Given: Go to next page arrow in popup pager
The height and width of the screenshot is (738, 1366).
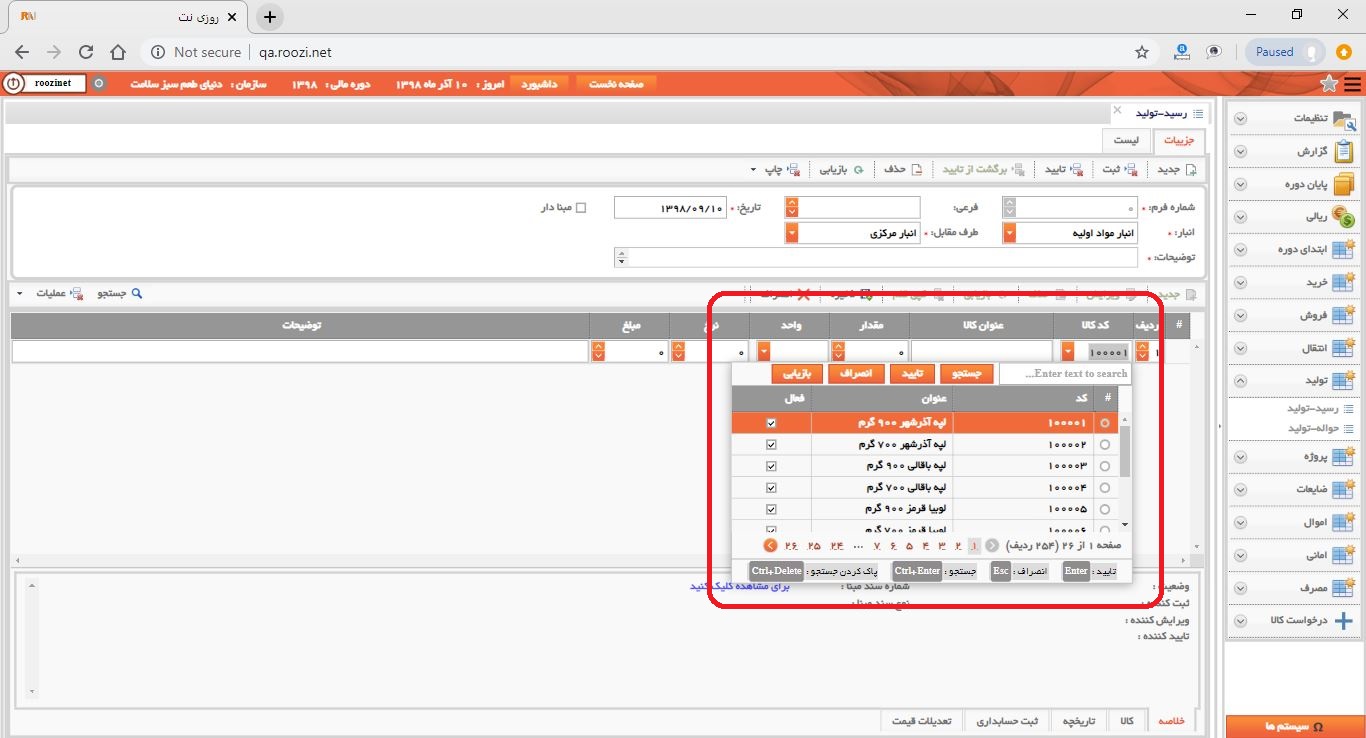Looking at the screenshot, I should tap(770, 546).
